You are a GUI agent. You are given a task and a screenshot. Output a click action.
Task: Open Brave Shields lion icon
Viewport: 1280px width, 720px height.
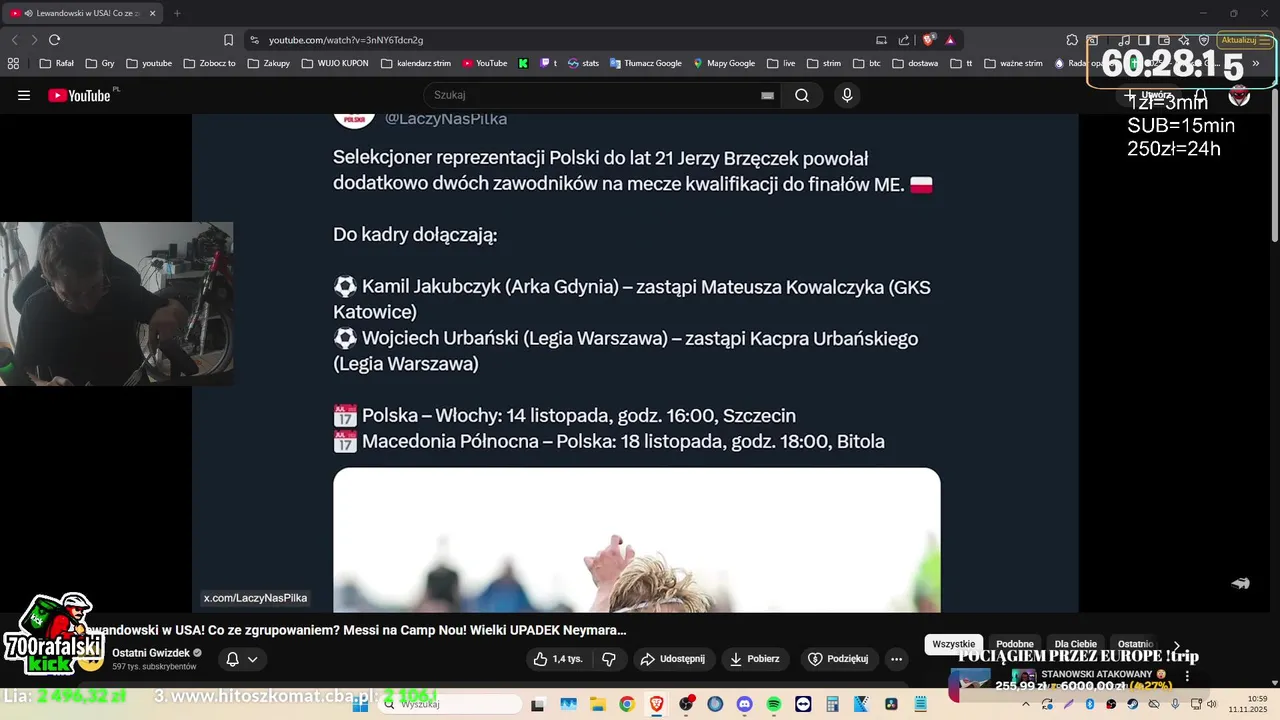(x=929, y=40)
